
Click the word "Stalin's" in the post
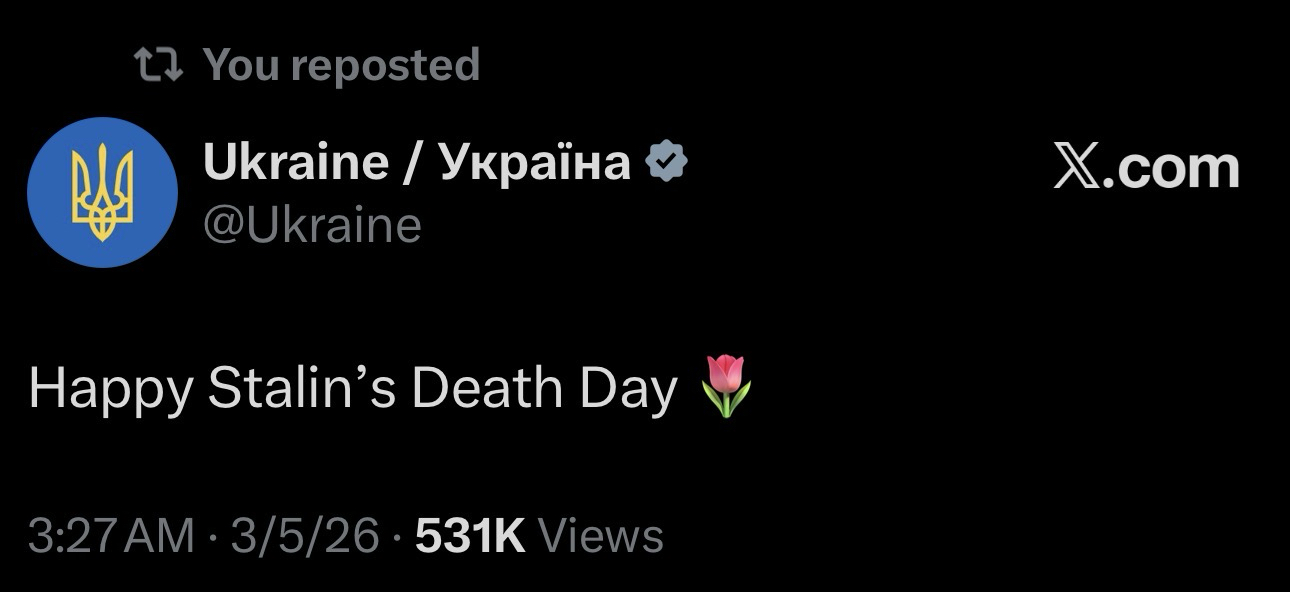303,388
